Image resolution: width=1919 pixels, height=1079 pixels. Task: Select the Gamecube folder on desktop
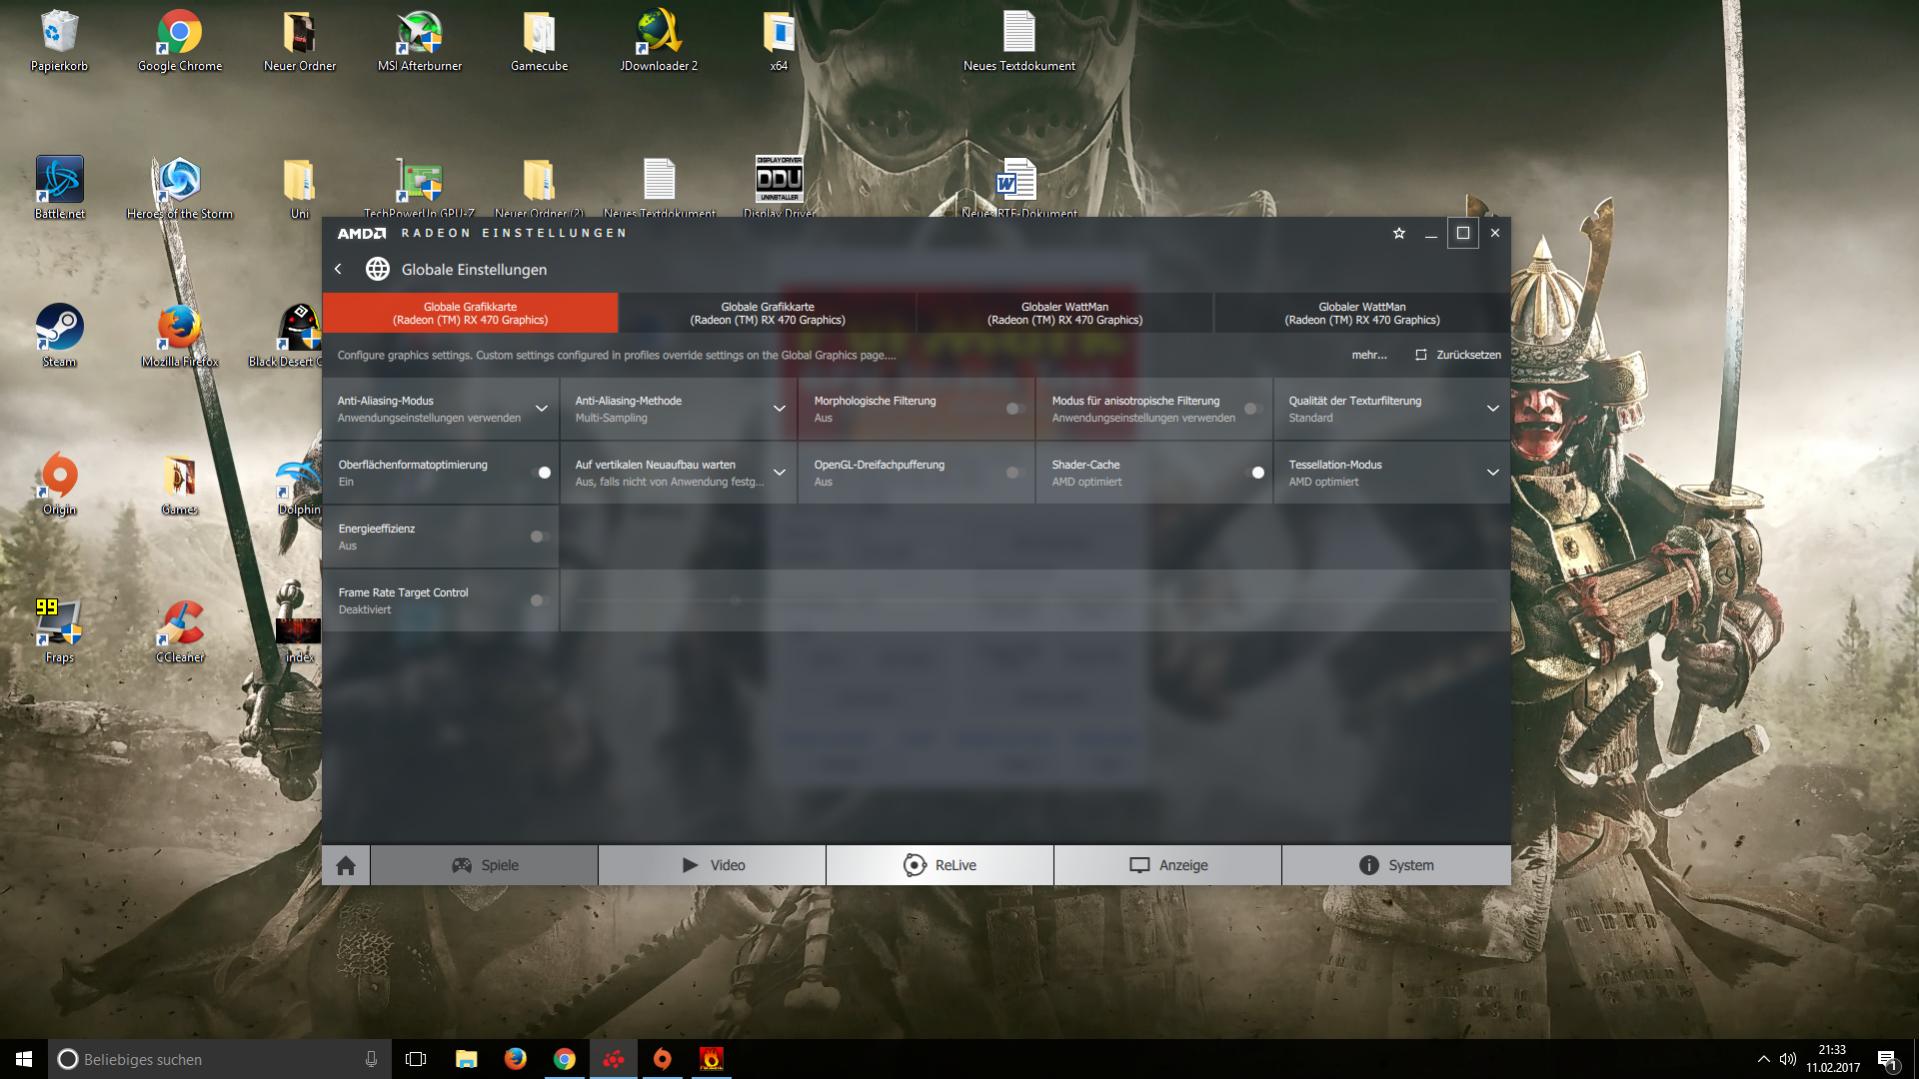539,42
